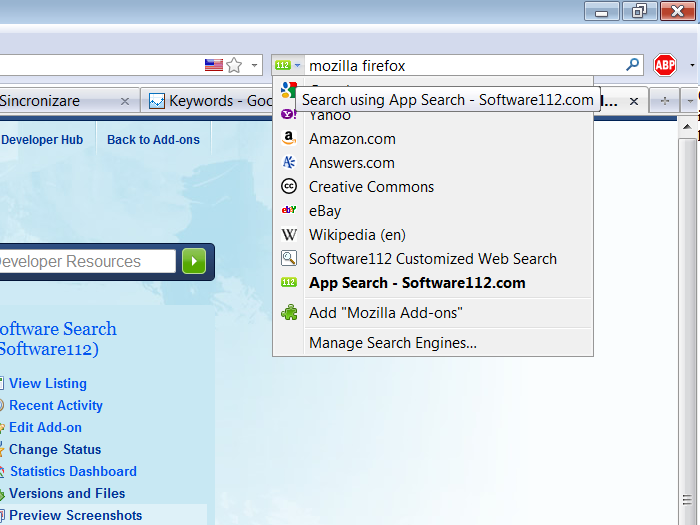Image resolution: width=700 pixels, height=525 pixels.
Task: Open the Change Status link
Action: (55, 449)
